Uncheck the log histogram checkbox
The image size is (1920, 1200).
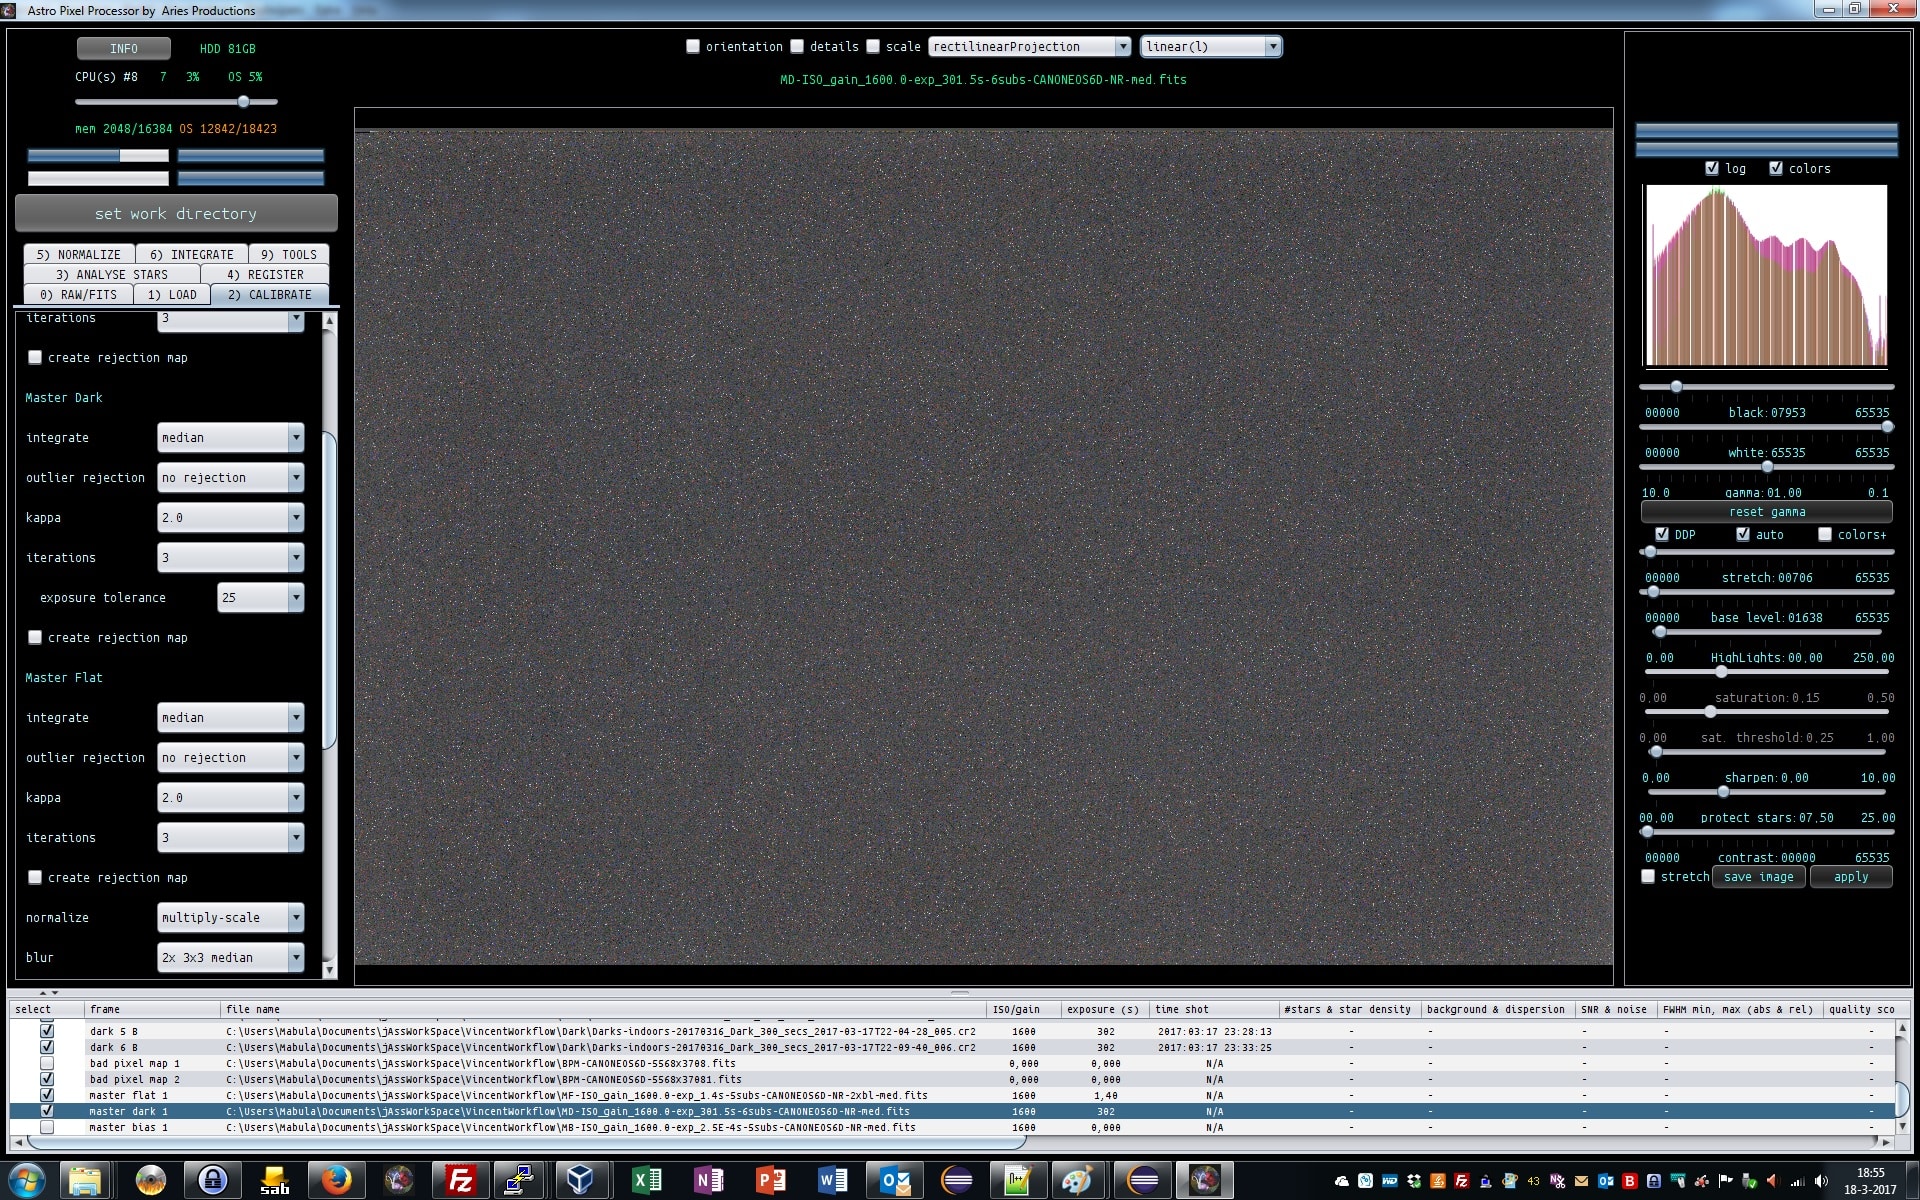(x=1712, y=168)
